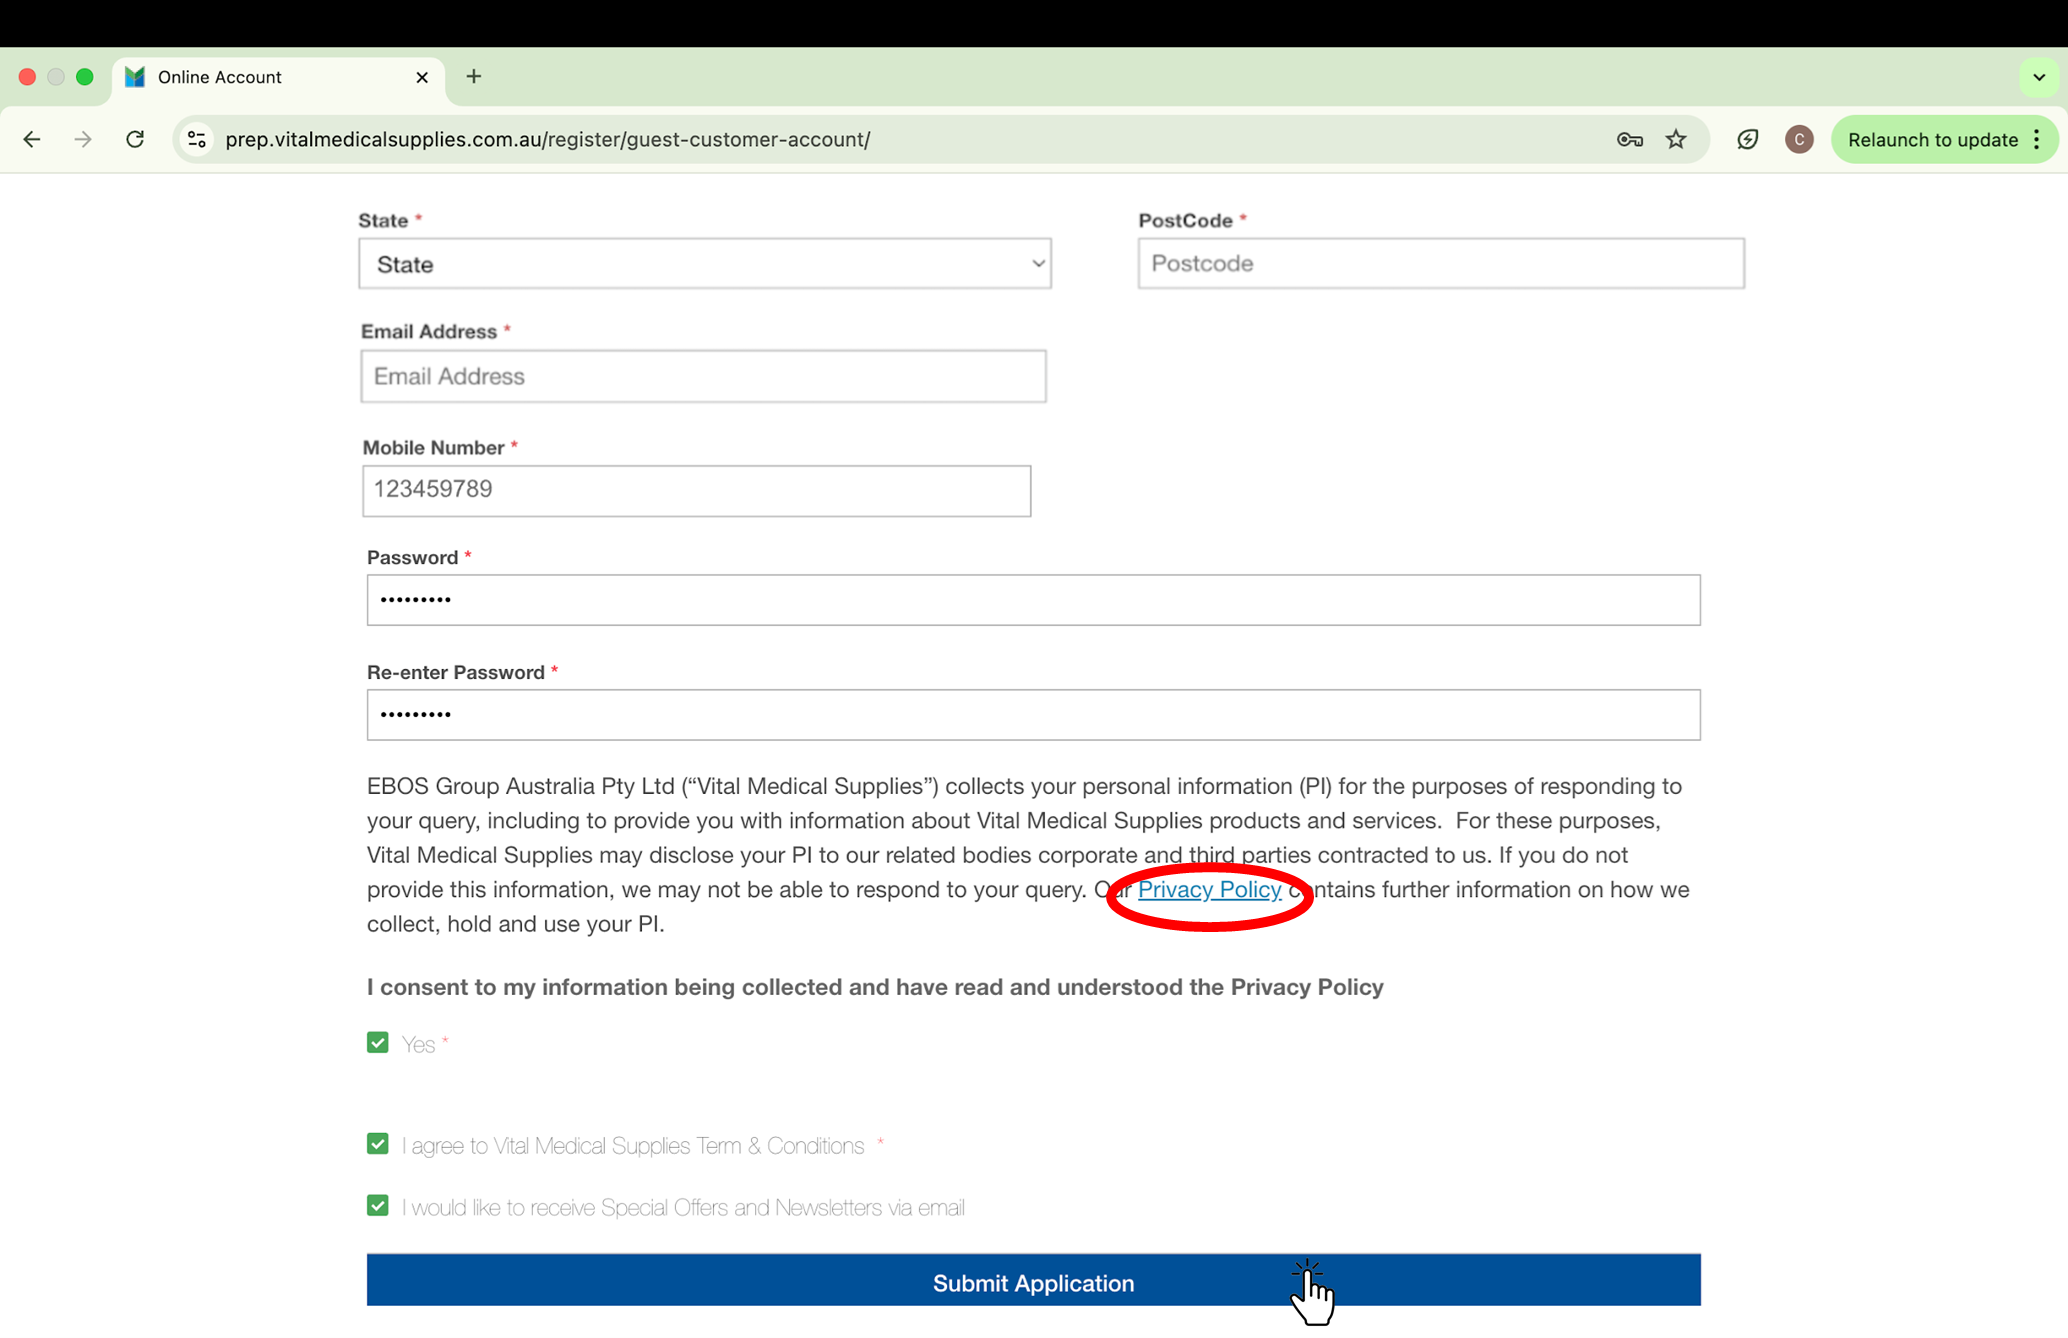Click the Mobile Number field
Viewport: 2068px width, 1338px height.
pyautogui.click(x=697, y=490)
